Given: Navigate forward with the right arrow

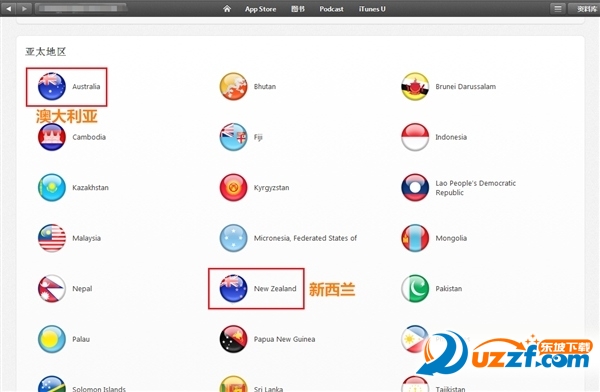Looking at the screenshot, I should pos(24,8).
